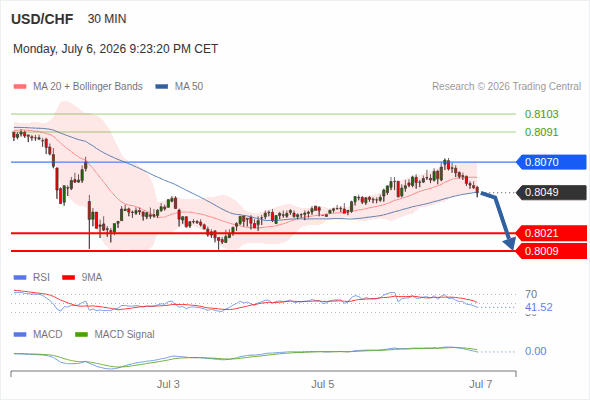Click the MA 50 blue legend swatch
The width and height of the screenshot is (590, 400).
pos(162,87)
